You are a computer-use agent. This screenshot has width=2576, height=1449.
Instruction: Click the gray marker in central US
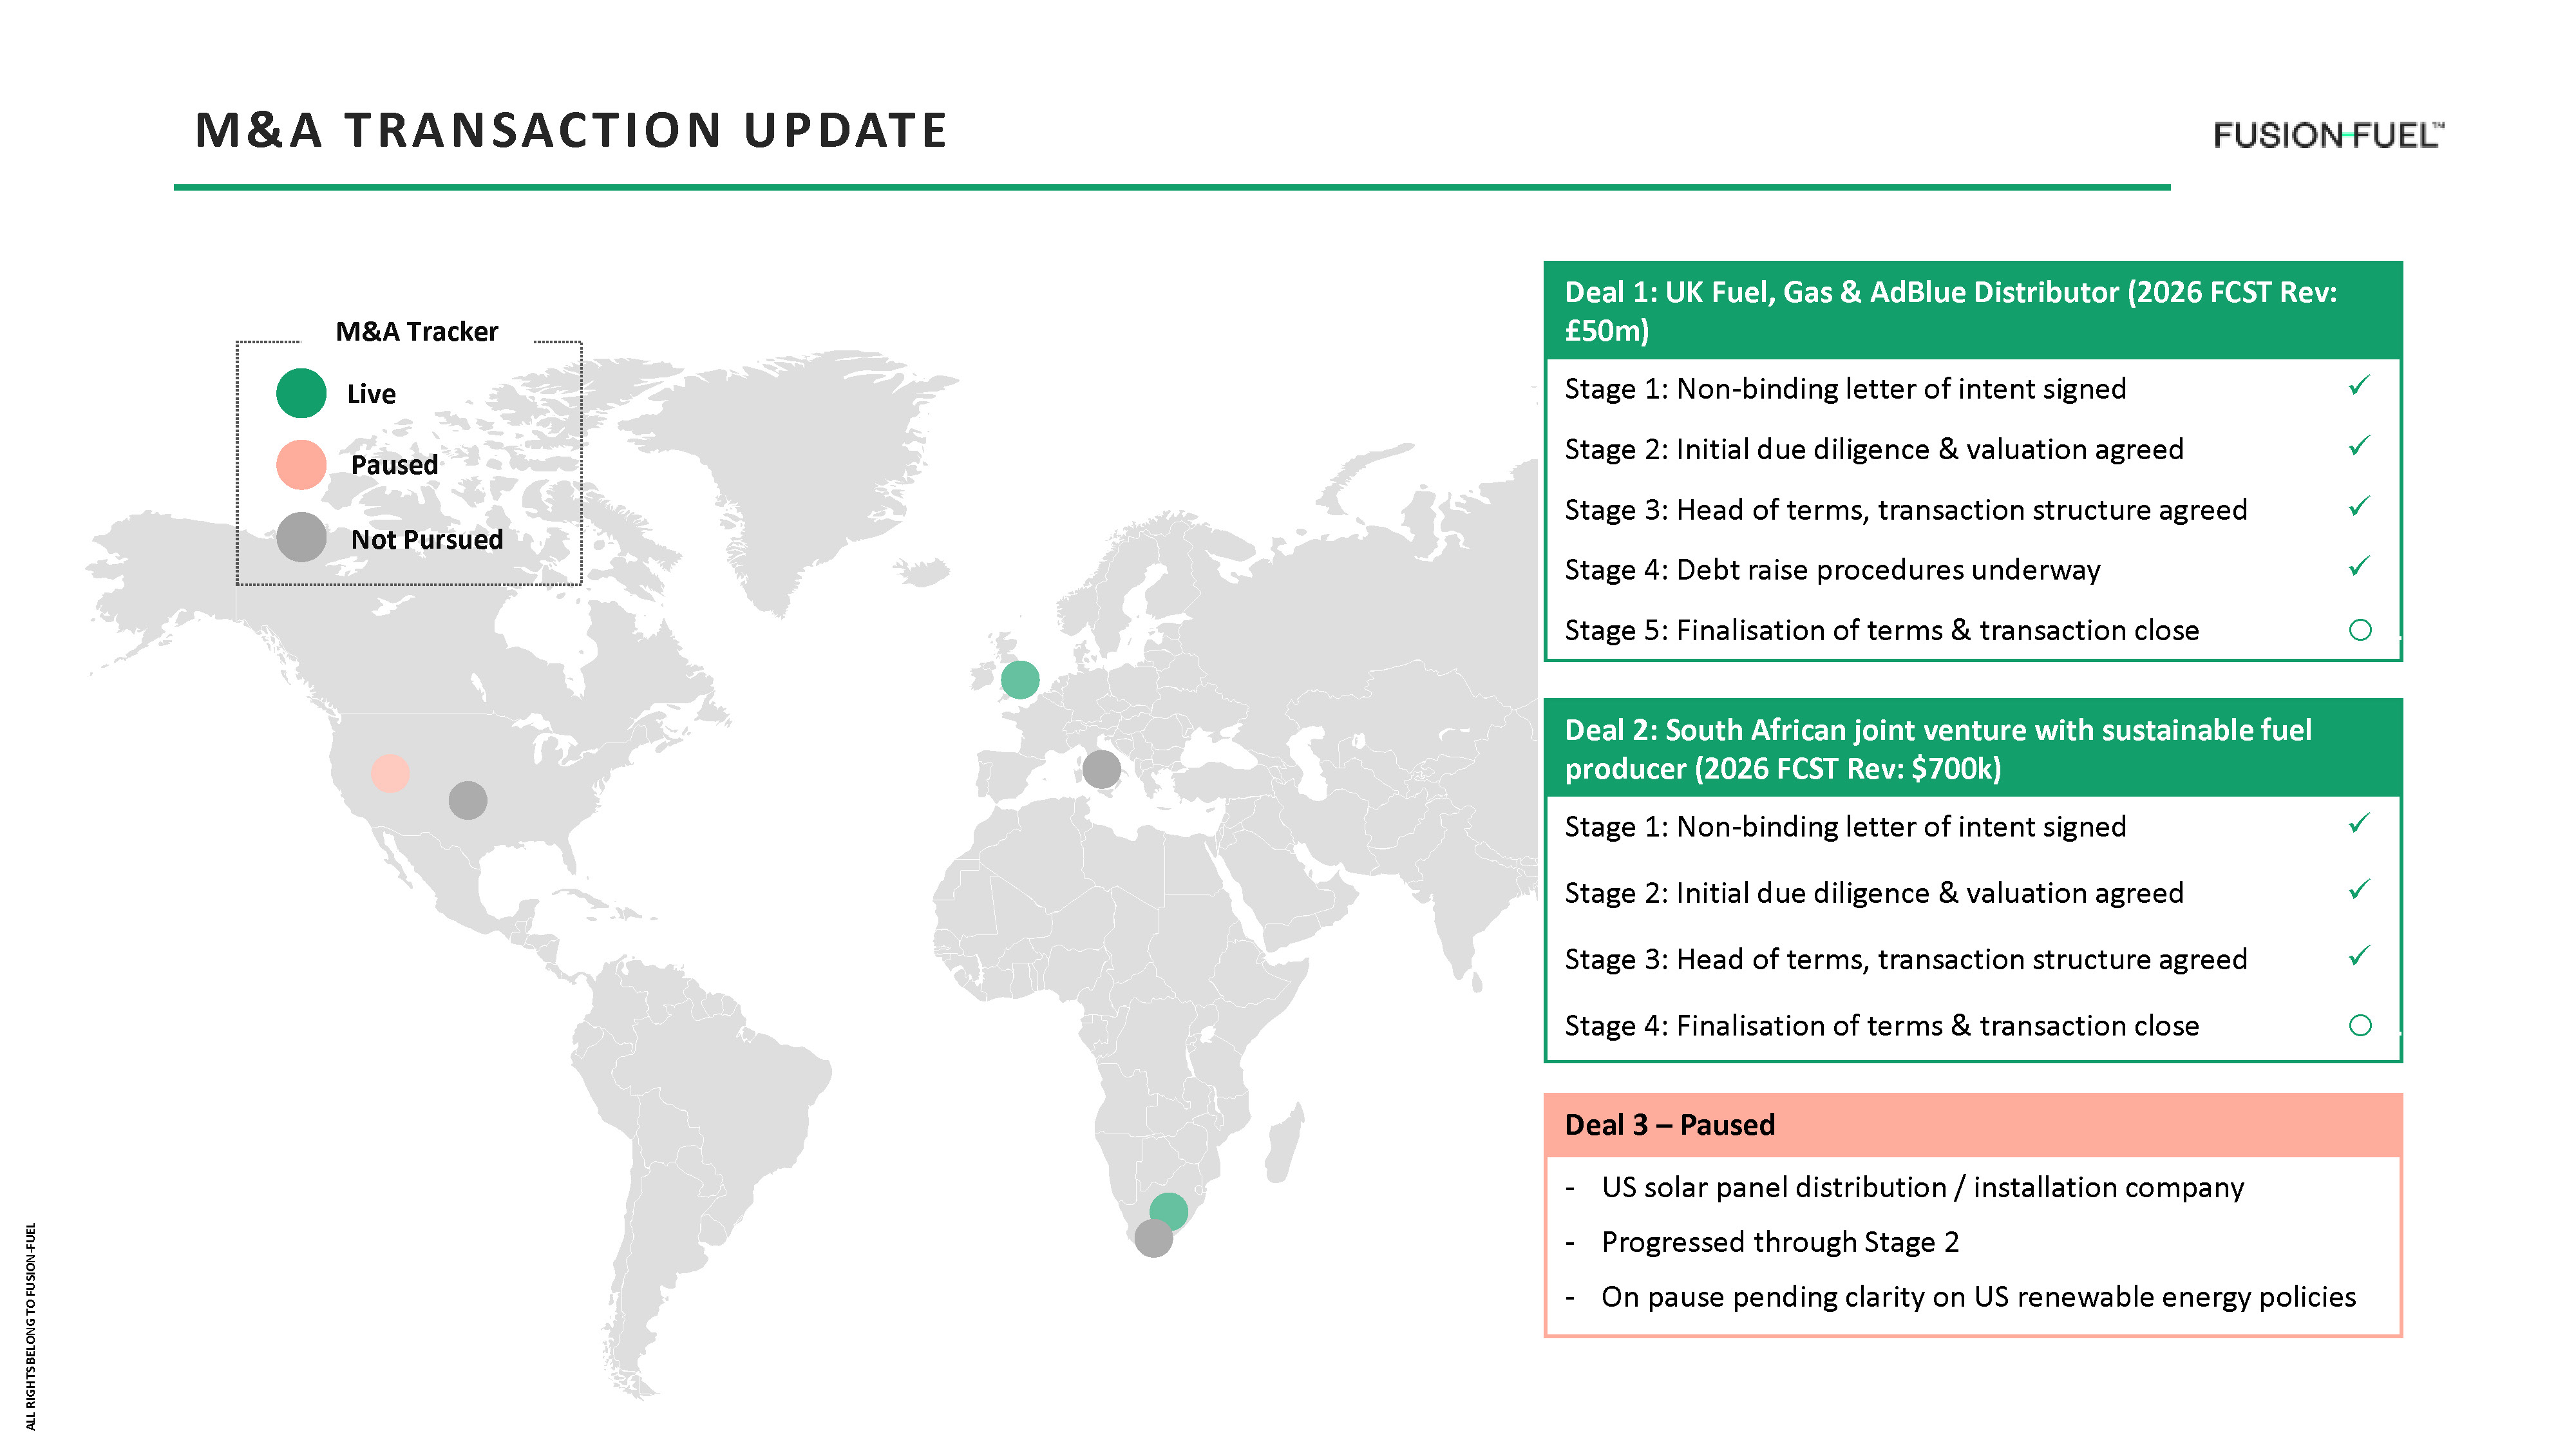coord(468,800)
